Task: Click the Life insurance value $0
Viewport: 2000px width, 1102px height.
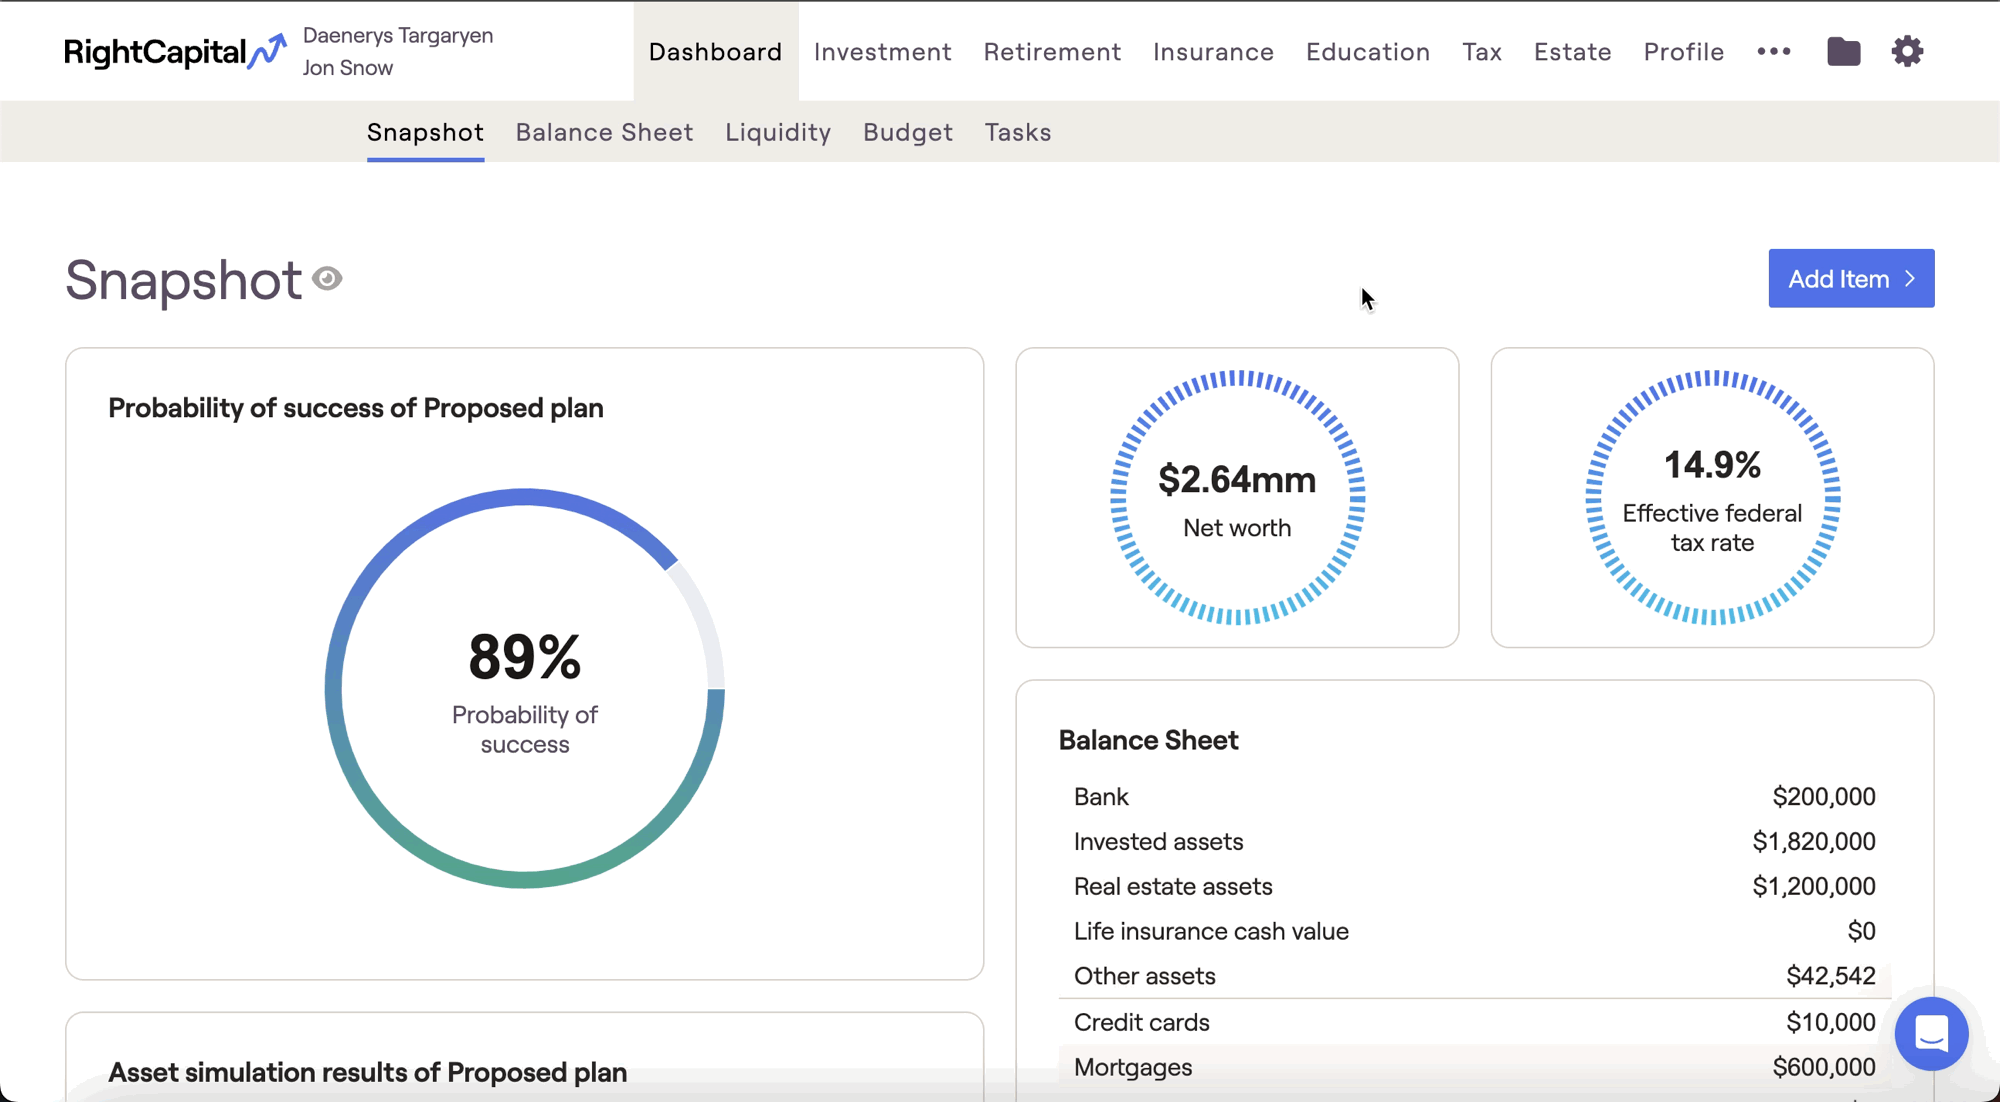Action: pyautogui.click(x=1860, y=931)
